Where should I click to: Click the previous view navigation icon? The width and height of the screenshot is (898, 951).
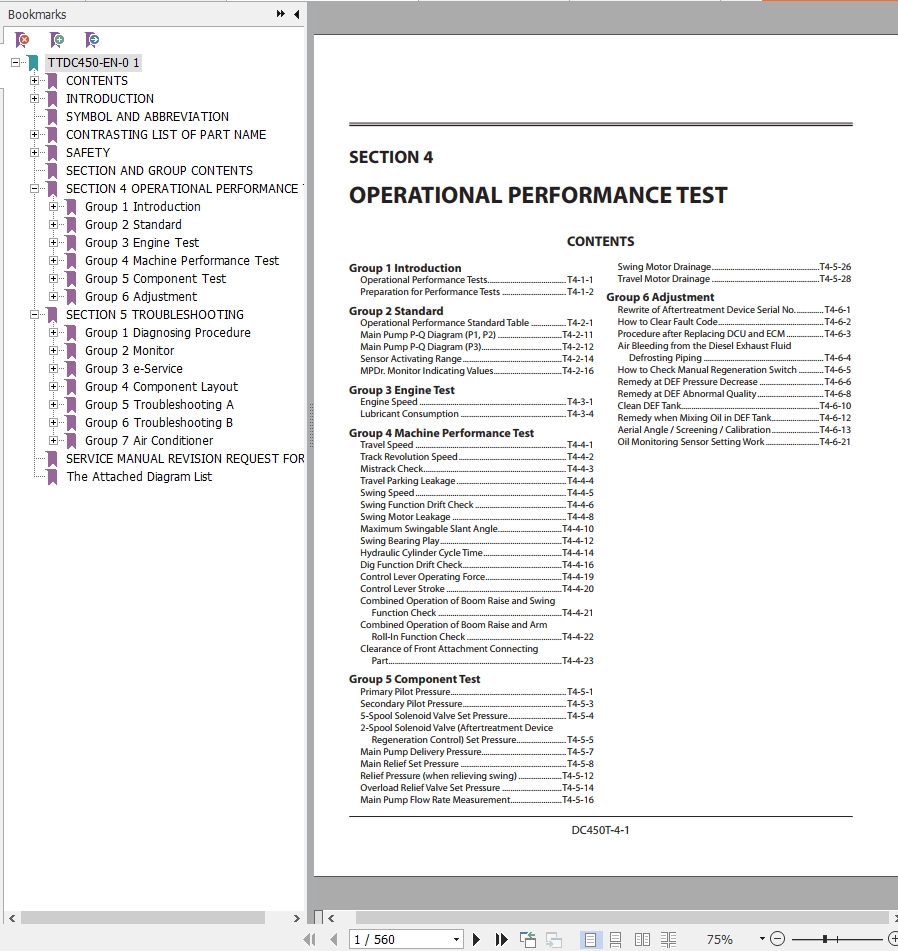528,939
